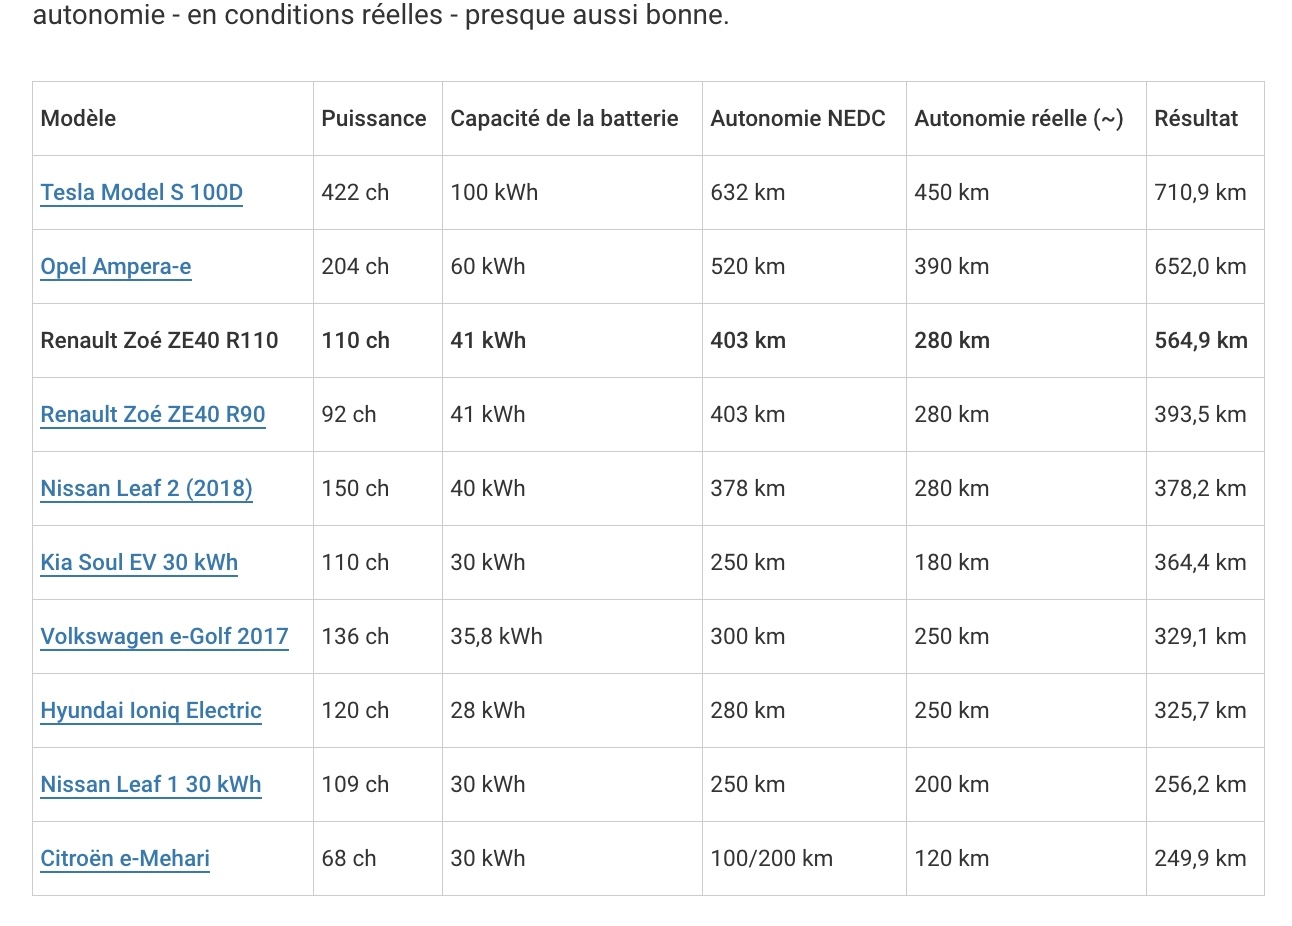Image resolution: width=1292 pixels, height=926 pixels.
Task: Visit the Kia Soul EV 30 kWh link
Action: [x=139, y=562]
